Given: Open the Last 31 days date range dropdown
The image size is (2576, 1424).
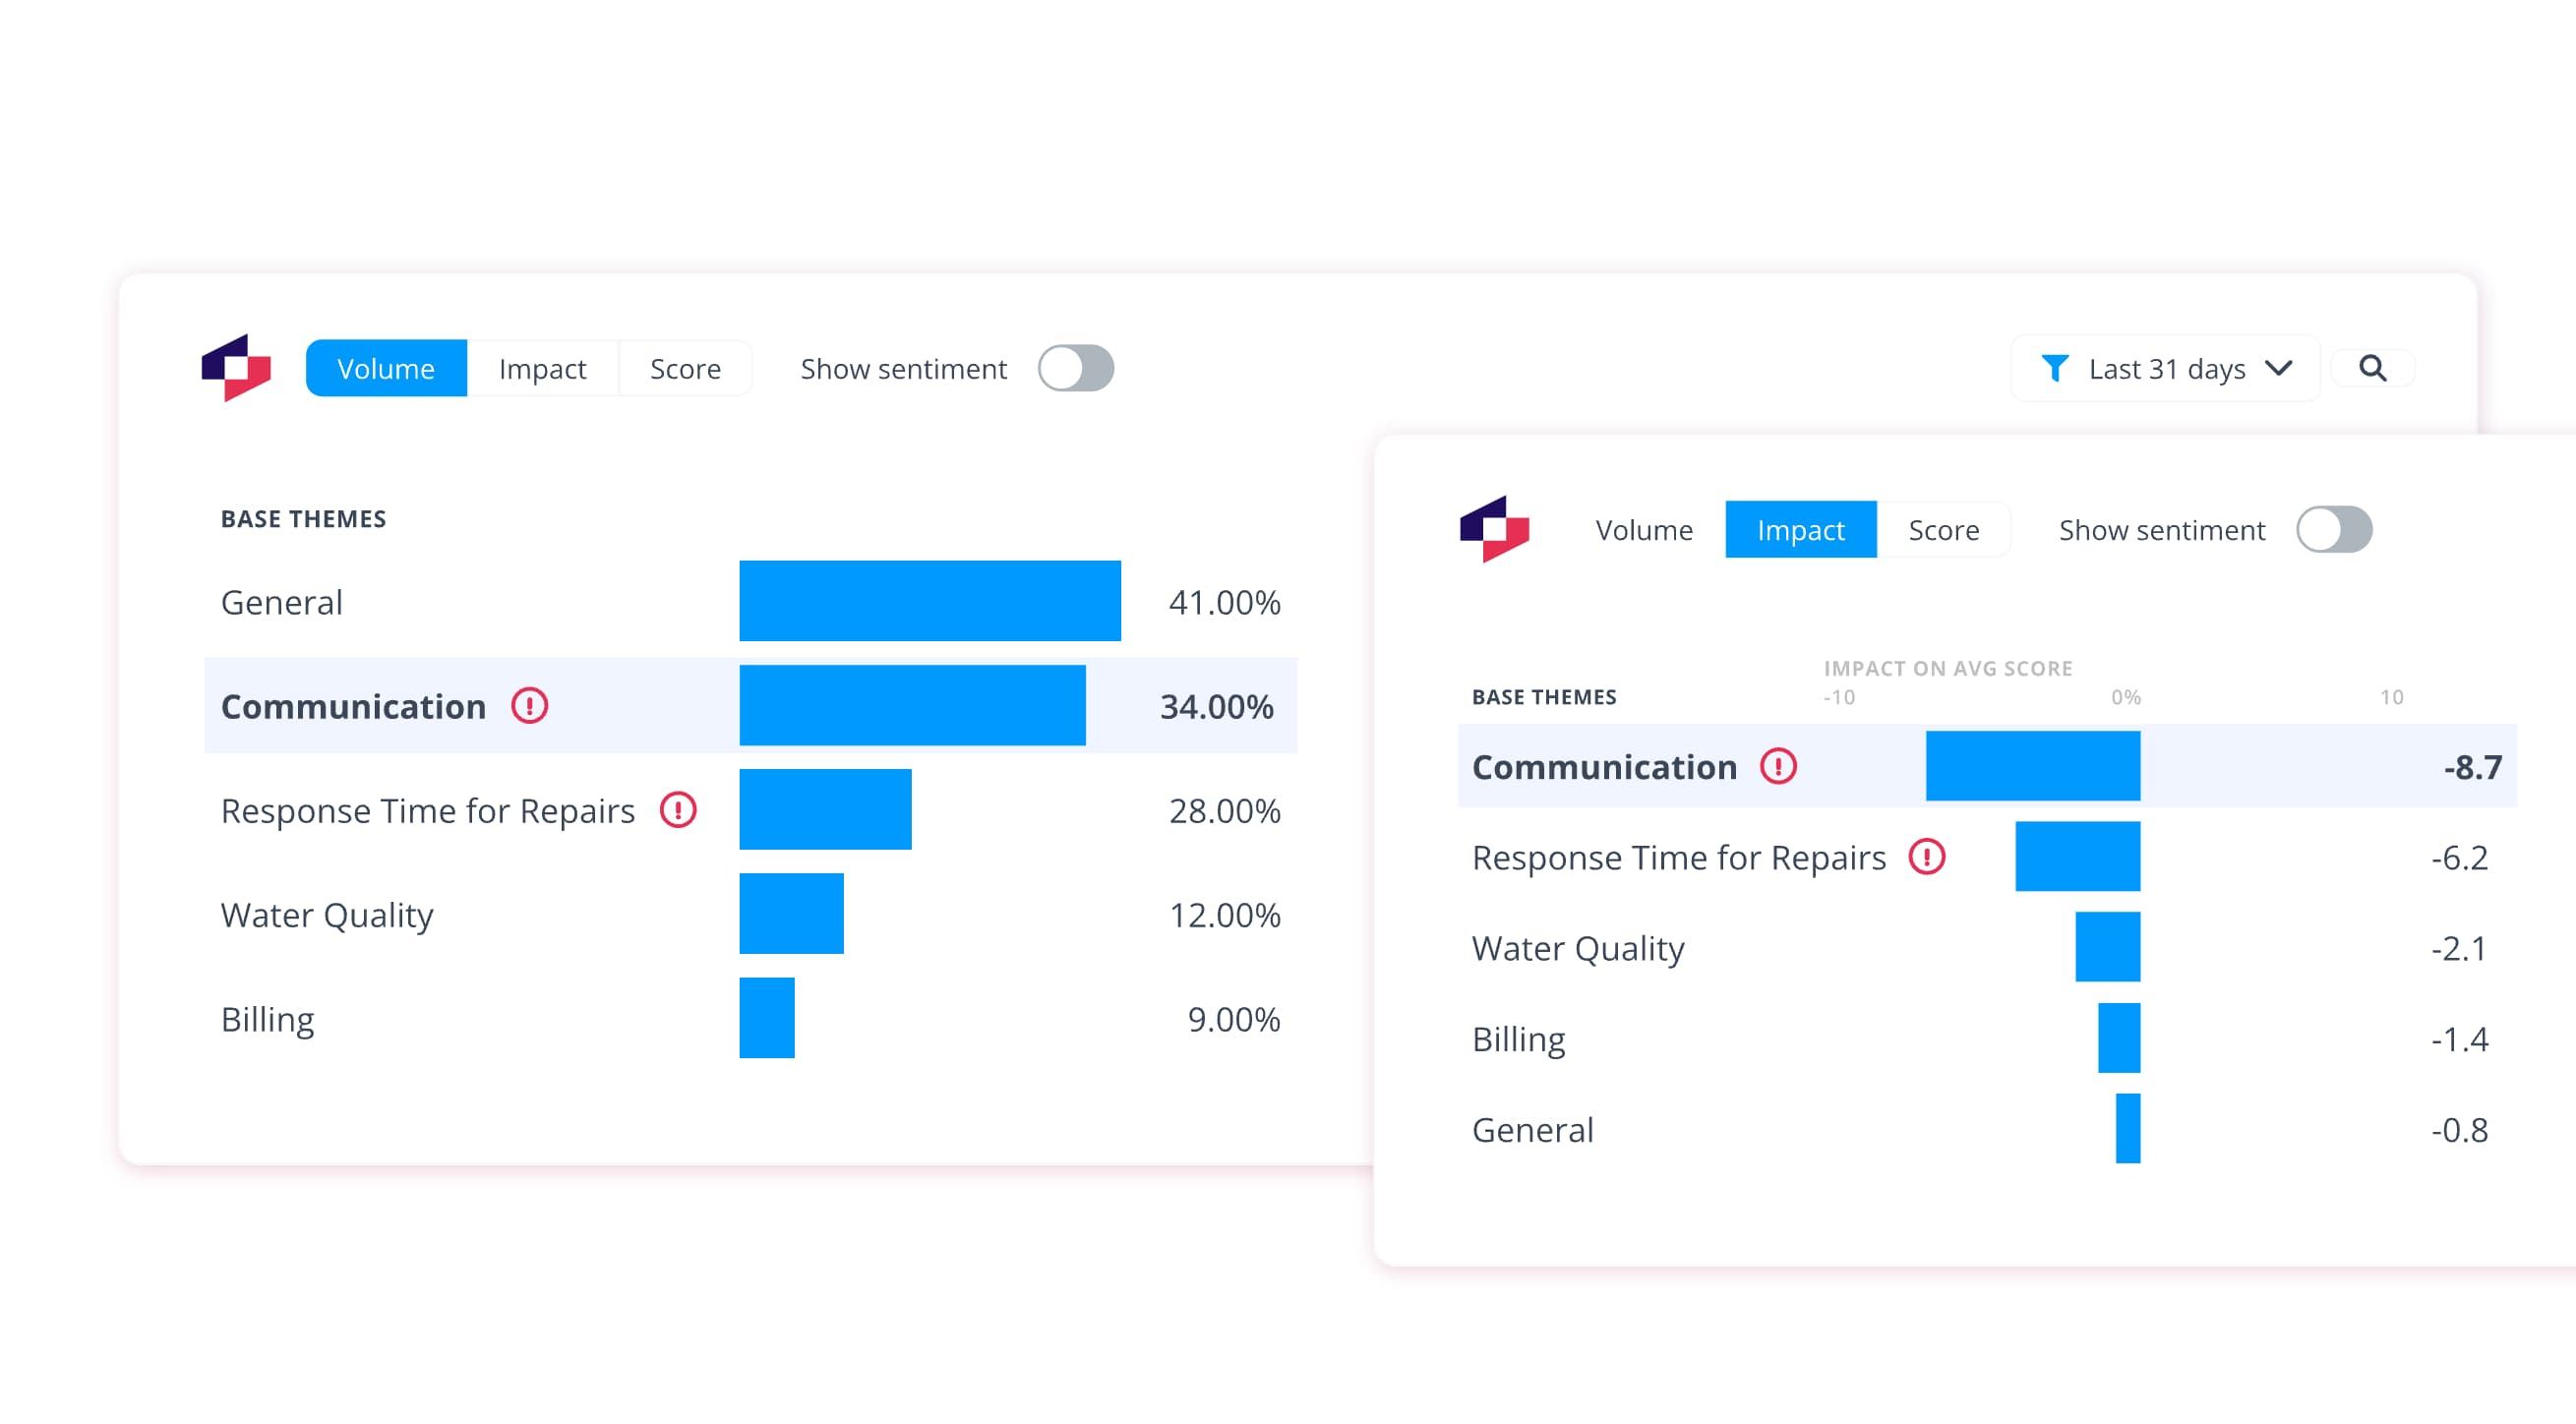Looking at the screenshot, I should (2165, 368).
